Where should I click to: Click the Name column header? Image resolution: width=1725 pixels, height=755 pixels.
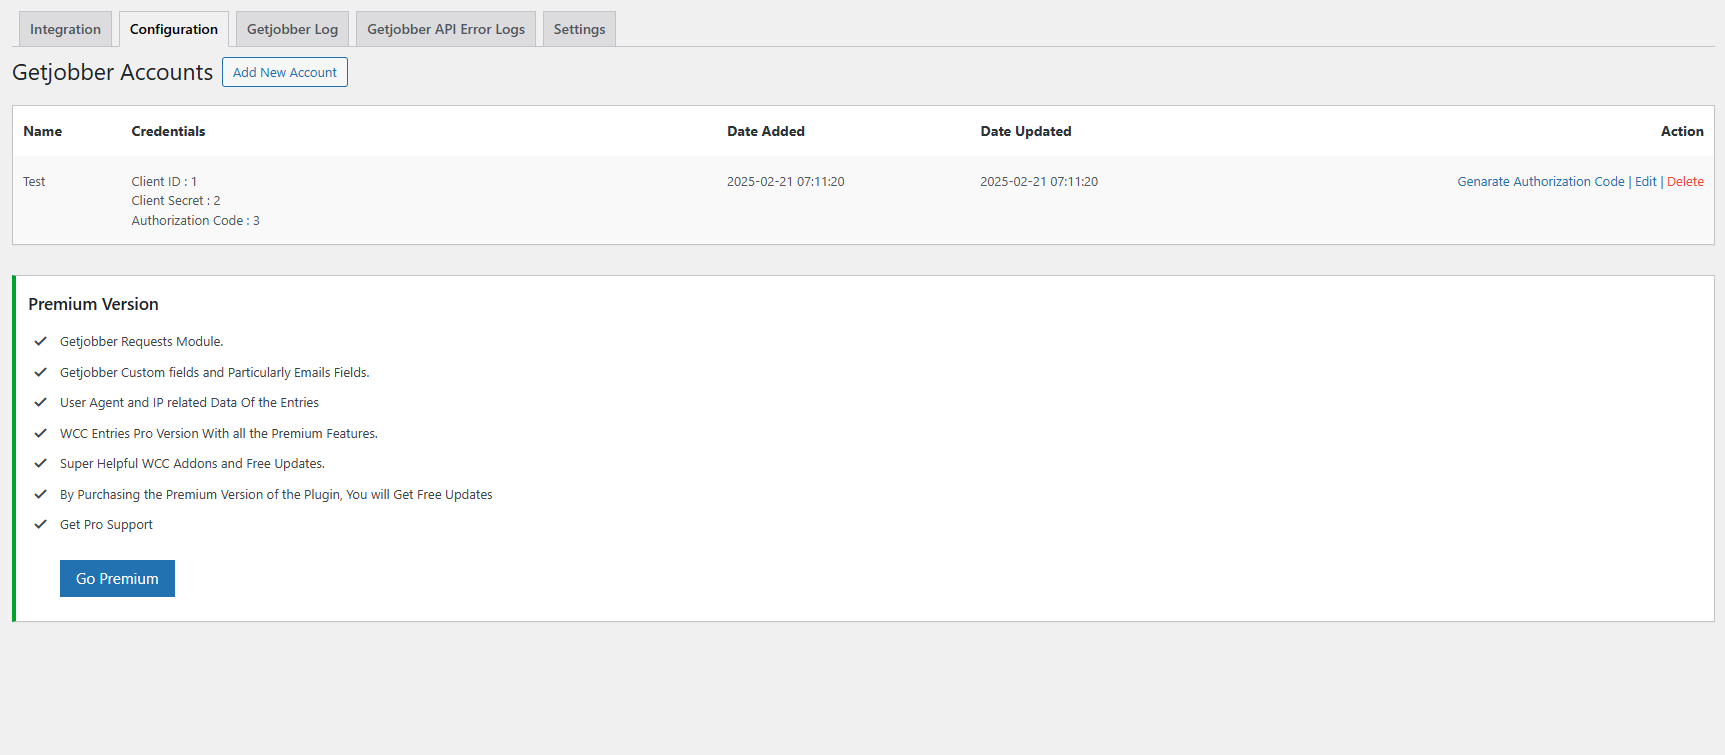pyautogui.click(x=43, y=131)
